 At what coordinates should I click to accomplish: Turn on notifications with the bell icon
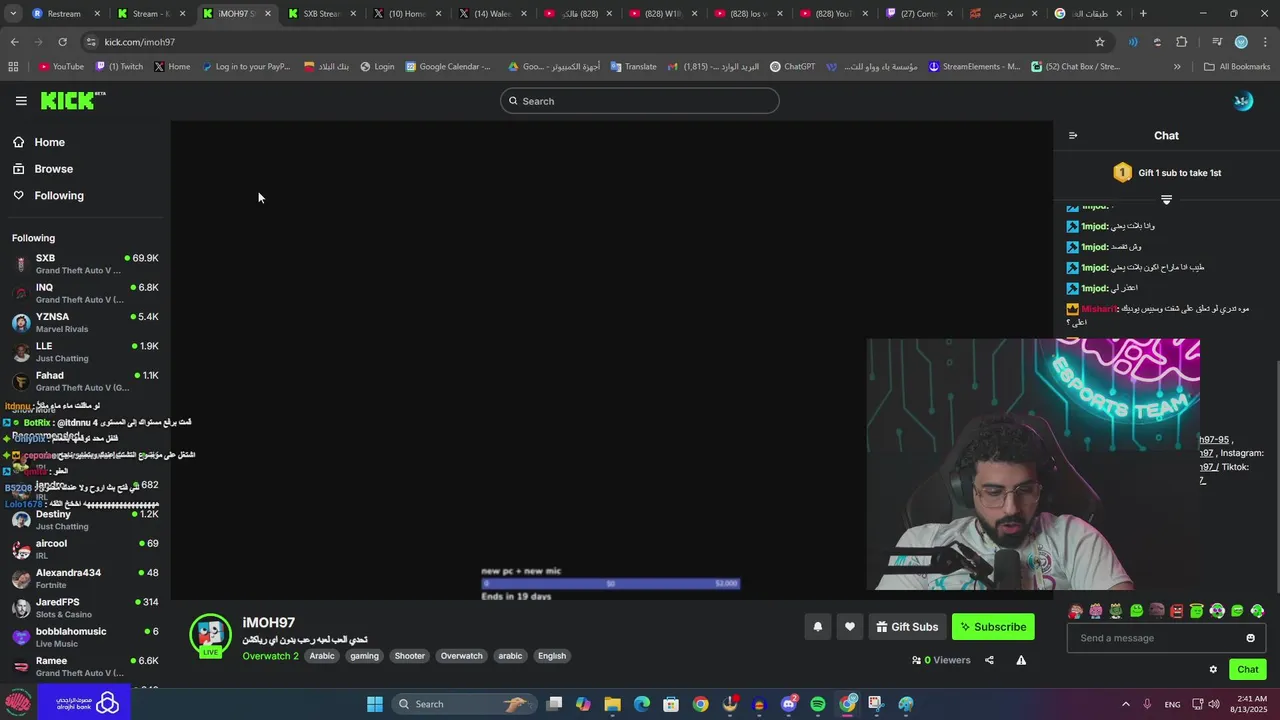click(817, 627)
